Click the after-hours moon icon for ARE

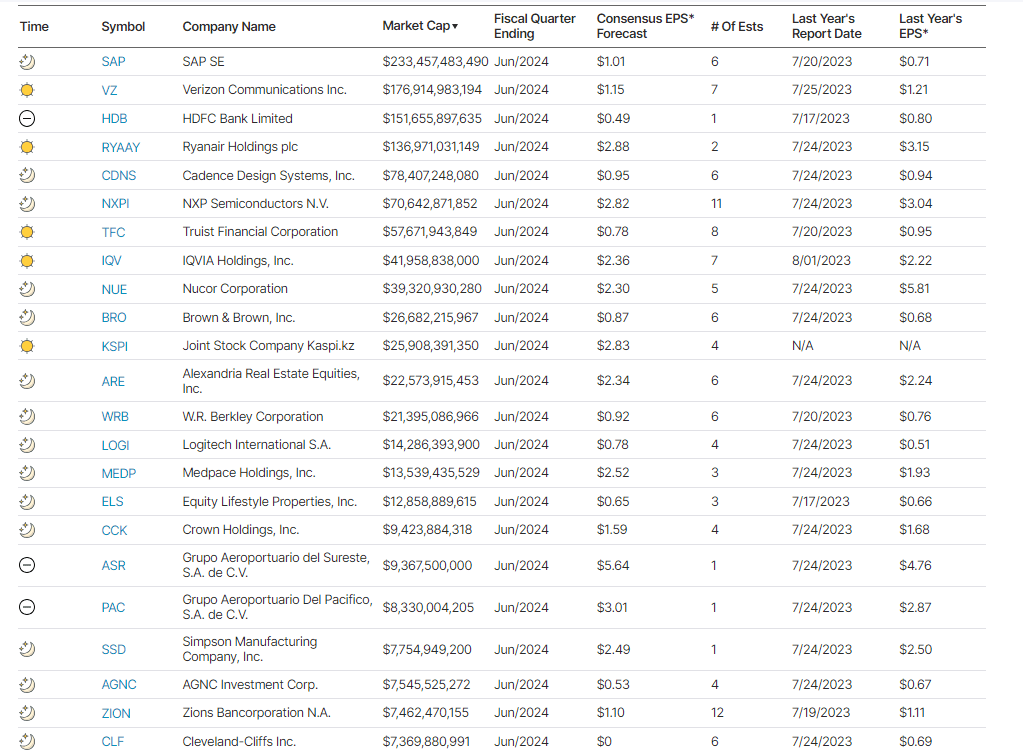(27, 381)
